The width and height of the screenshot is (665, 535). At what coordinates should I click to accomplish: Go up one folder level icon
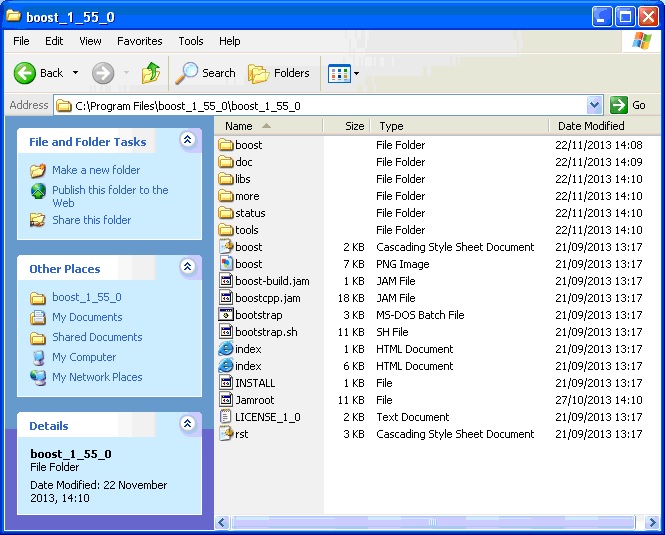151,73
